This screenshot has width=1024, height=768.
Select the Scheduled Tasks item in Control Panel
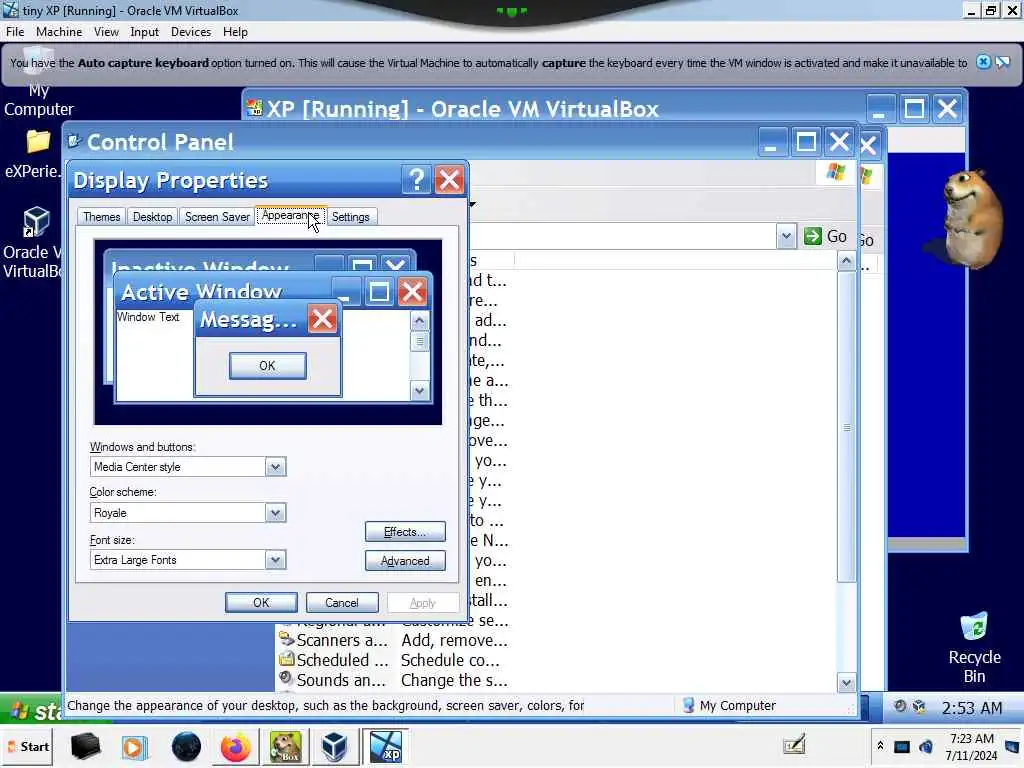coord(333,660)
